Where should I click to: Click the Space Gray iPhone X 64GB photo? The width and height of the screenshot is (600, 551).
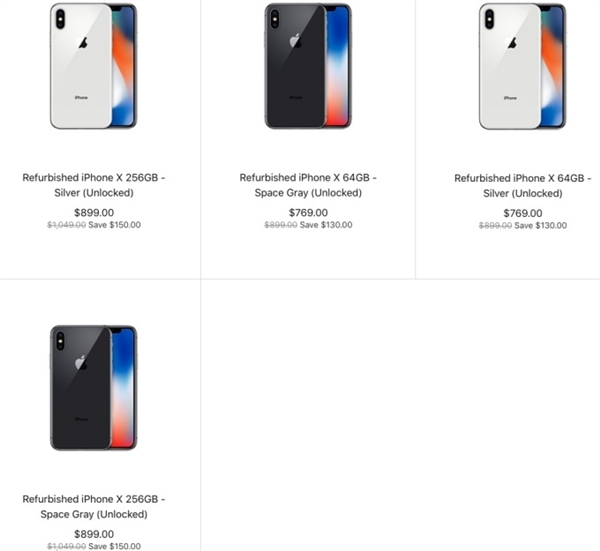(308, 66)
